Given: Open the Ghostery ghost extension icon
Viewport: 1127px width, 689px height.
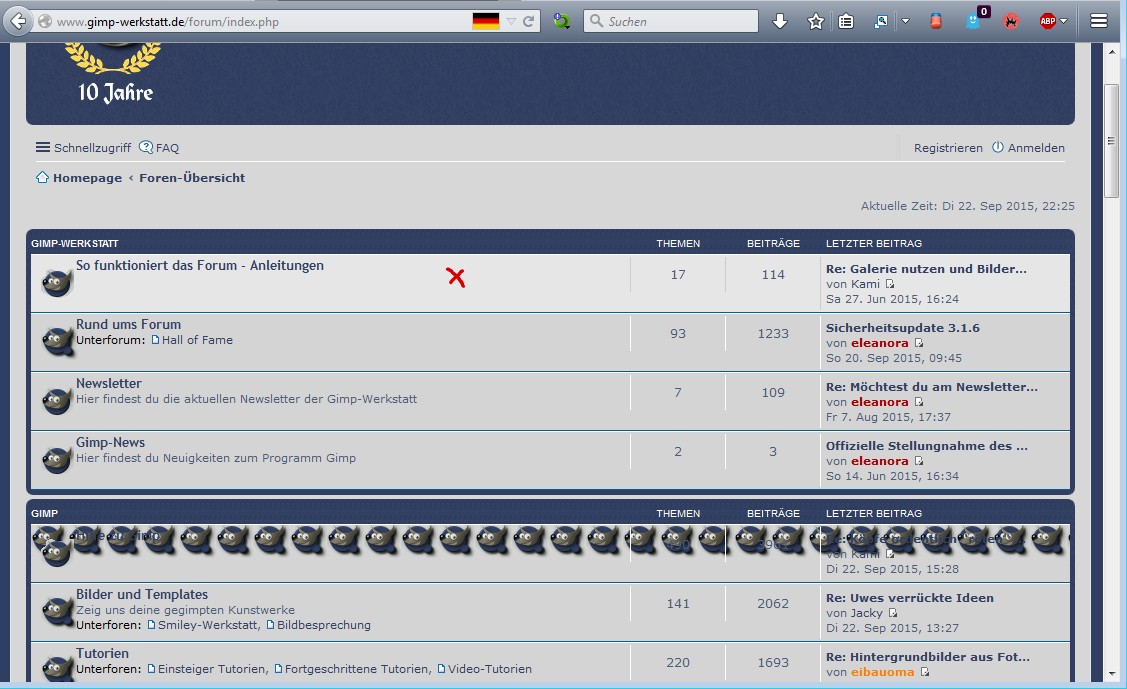Looking at the screenshot, I should tap(973, 22).
